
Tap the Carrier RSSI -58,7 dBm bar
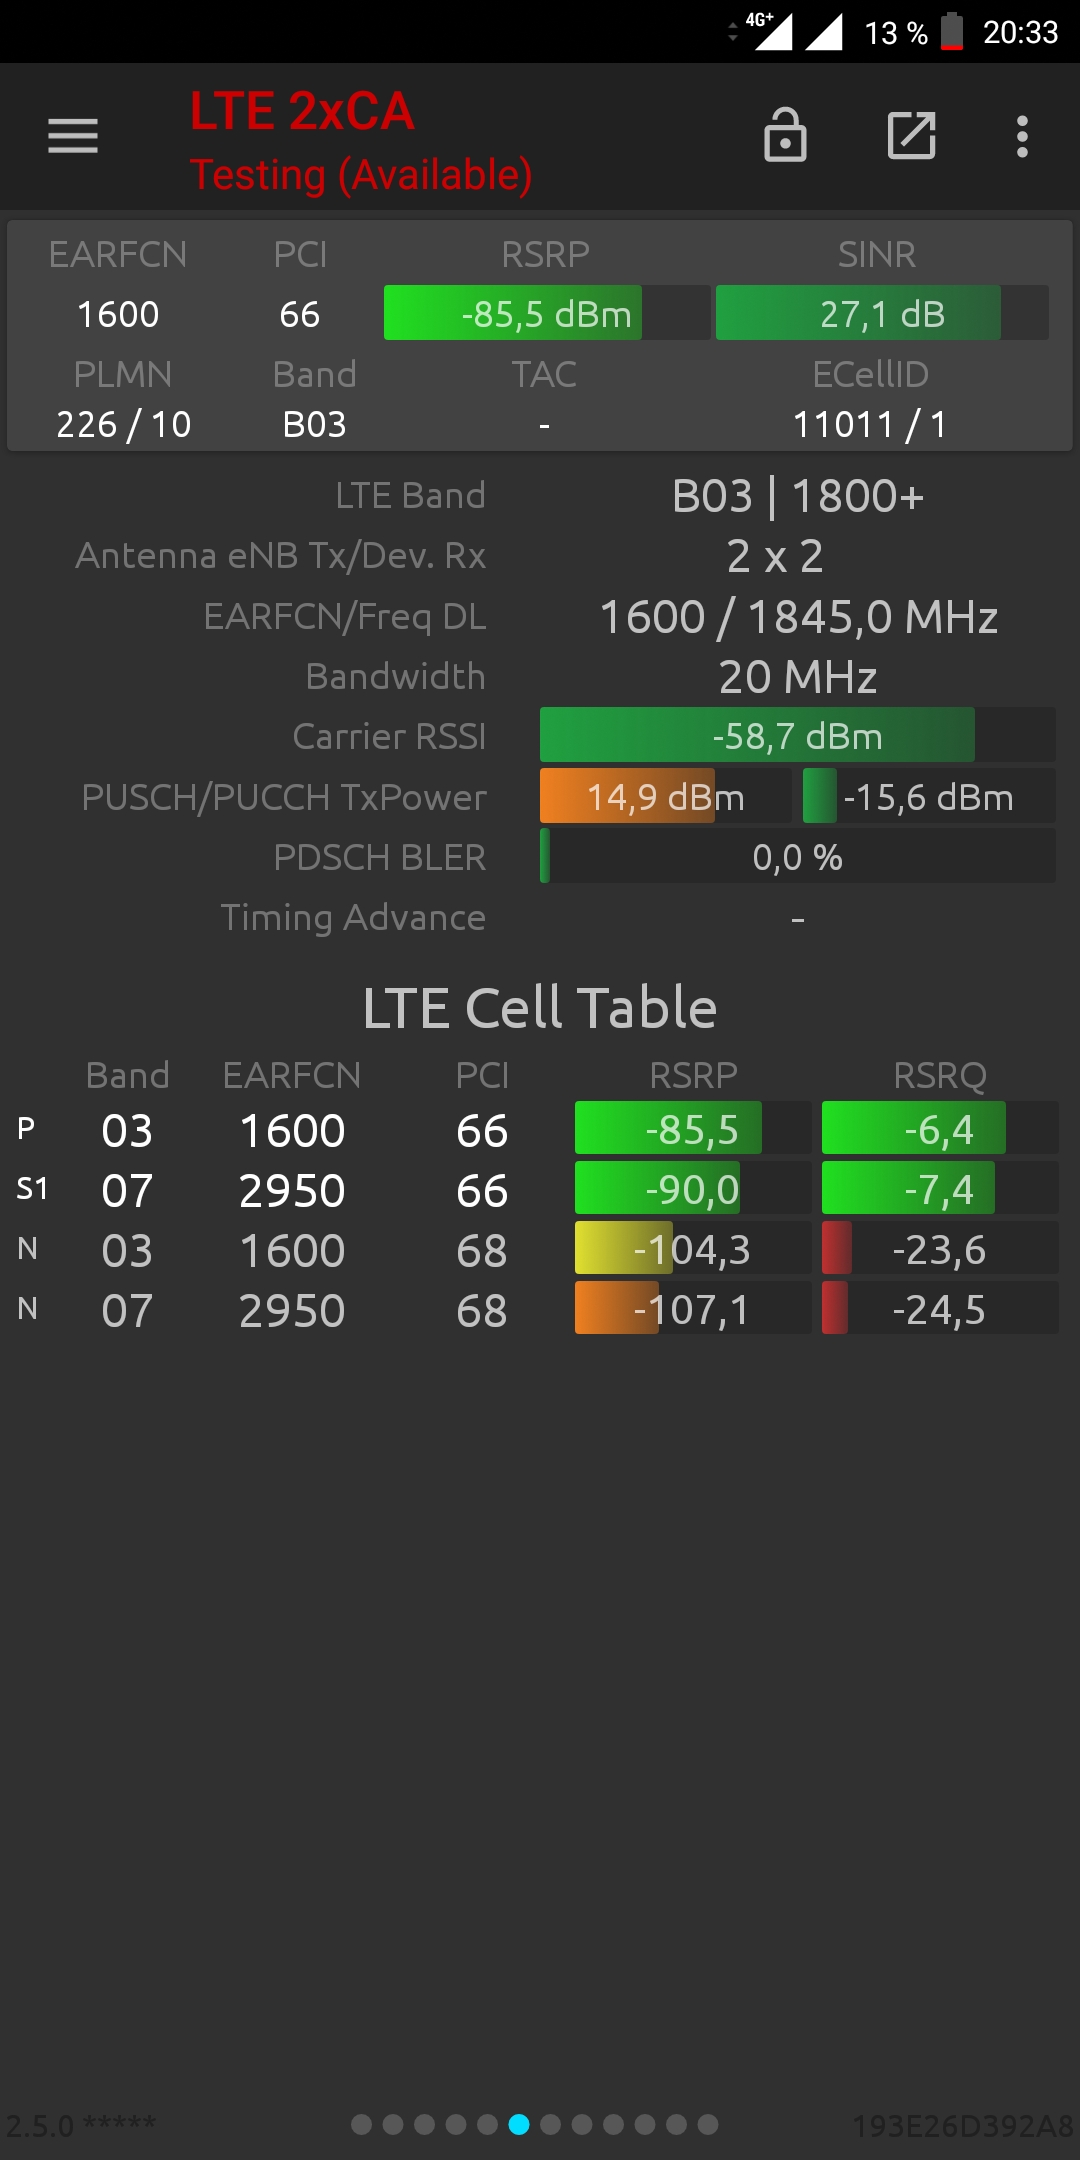(798, 736)
